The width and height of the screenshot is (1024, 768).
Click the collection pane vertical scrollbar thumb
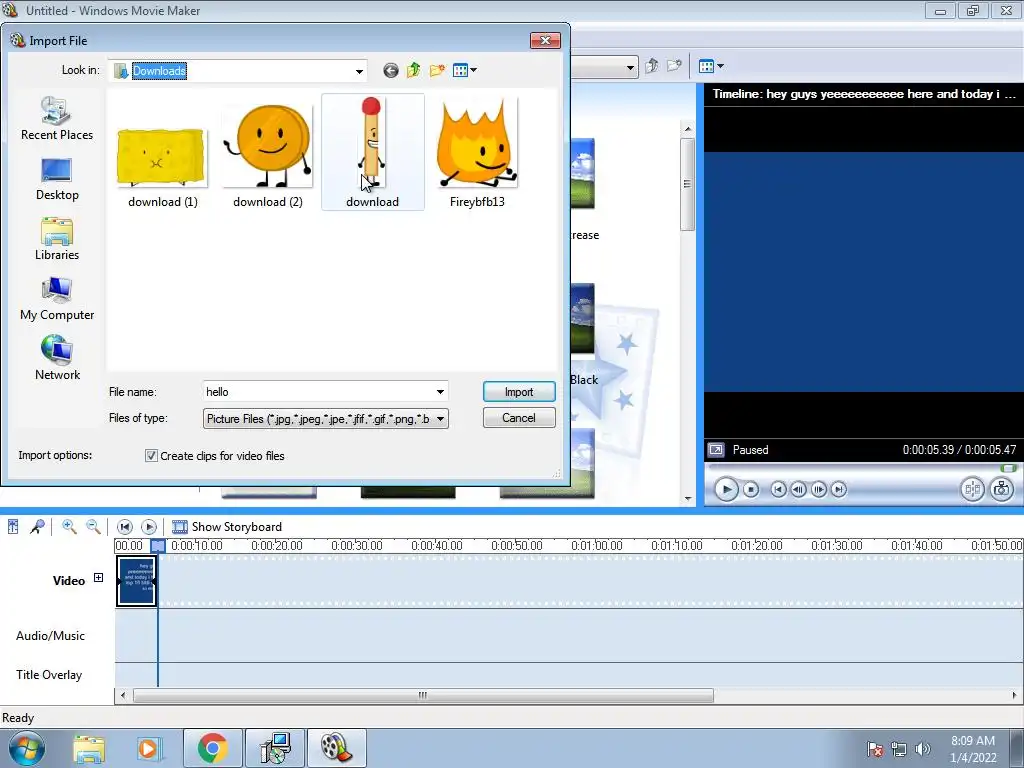tap(687, 184)
